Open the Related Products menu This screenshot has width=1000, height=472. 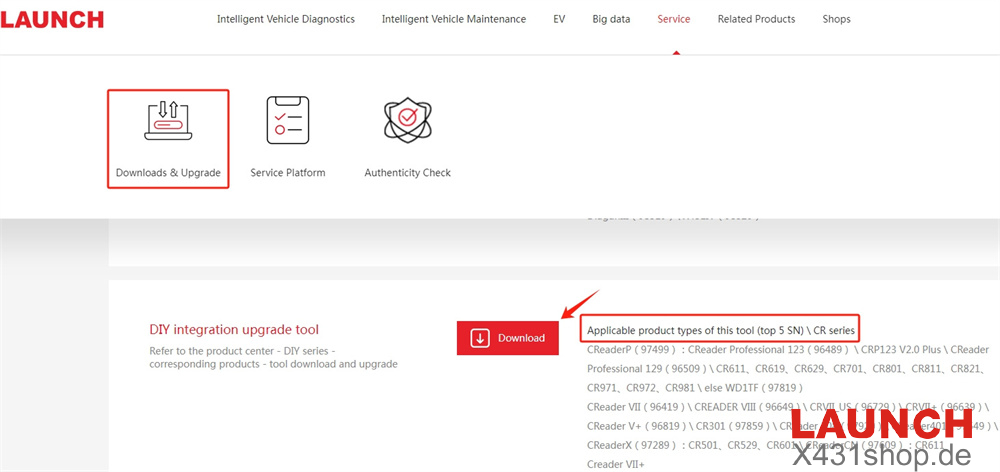click(756, 19)
